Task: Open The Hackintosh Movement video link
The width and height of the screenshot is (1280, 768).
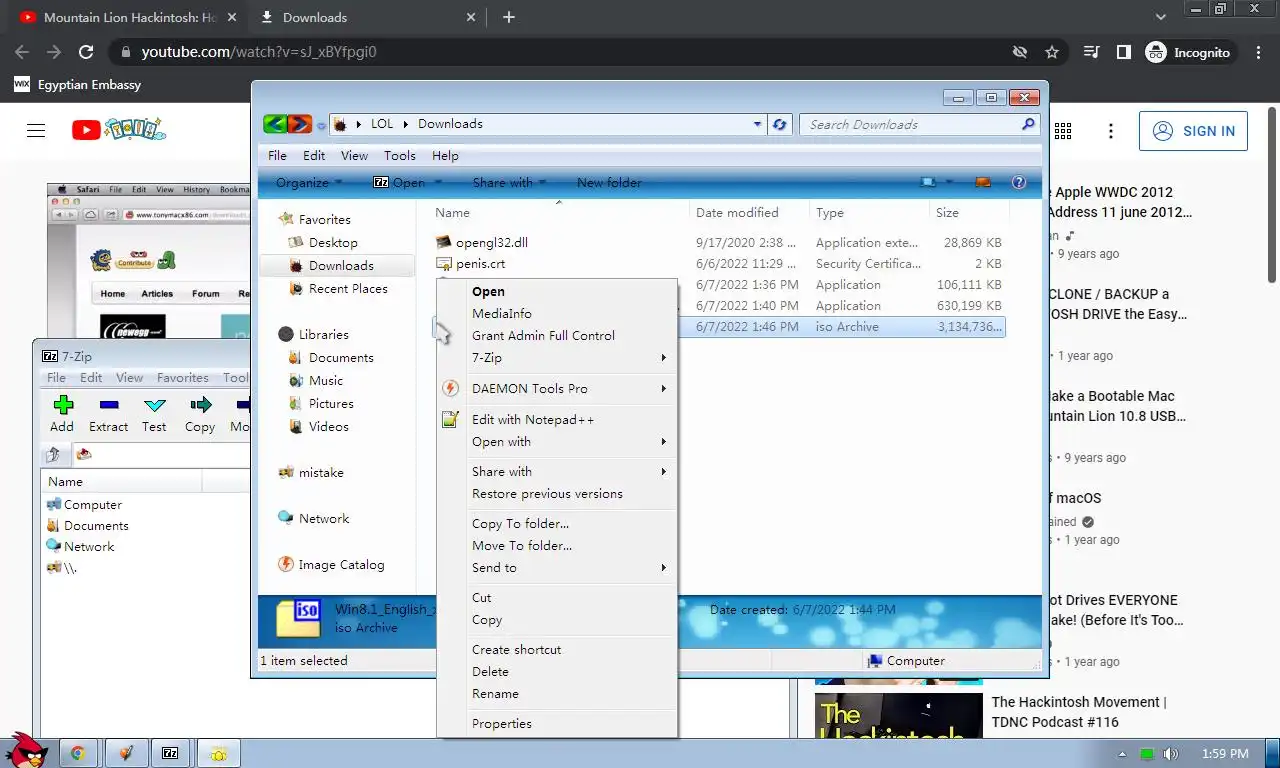Action: [x=1079, y=712]
